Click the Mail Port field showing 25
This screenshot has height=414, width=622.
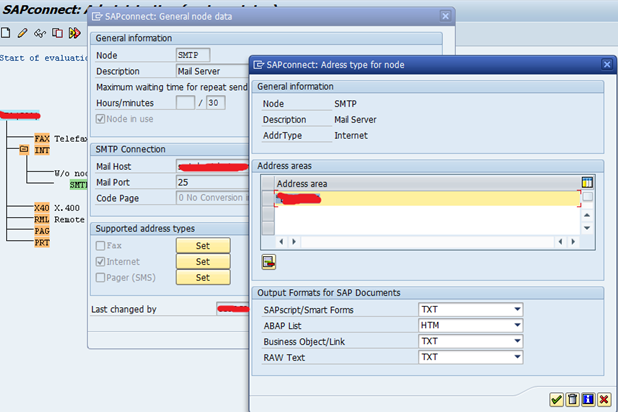click(x=212, y=182)
